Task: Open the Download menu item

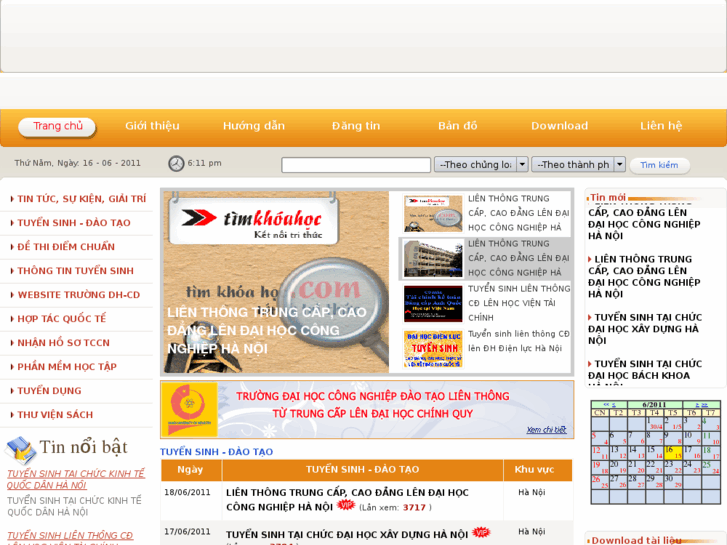Action: pyautogui.click(x=560, y=126)
